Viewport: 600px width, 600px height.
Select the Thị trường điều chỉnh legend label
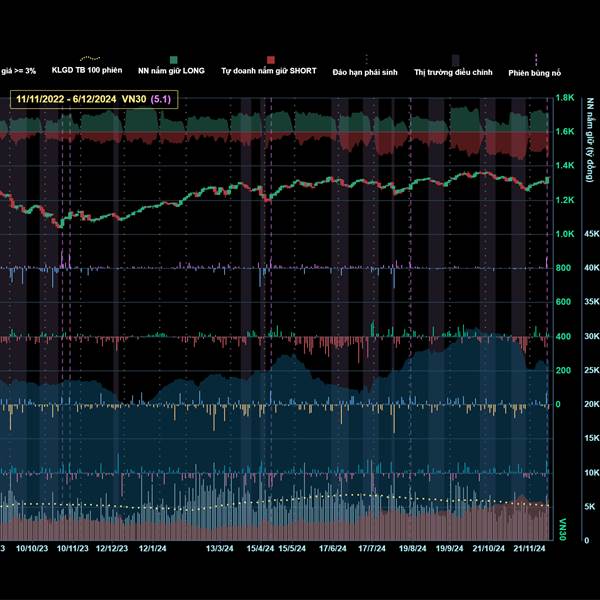coord(453,72)
